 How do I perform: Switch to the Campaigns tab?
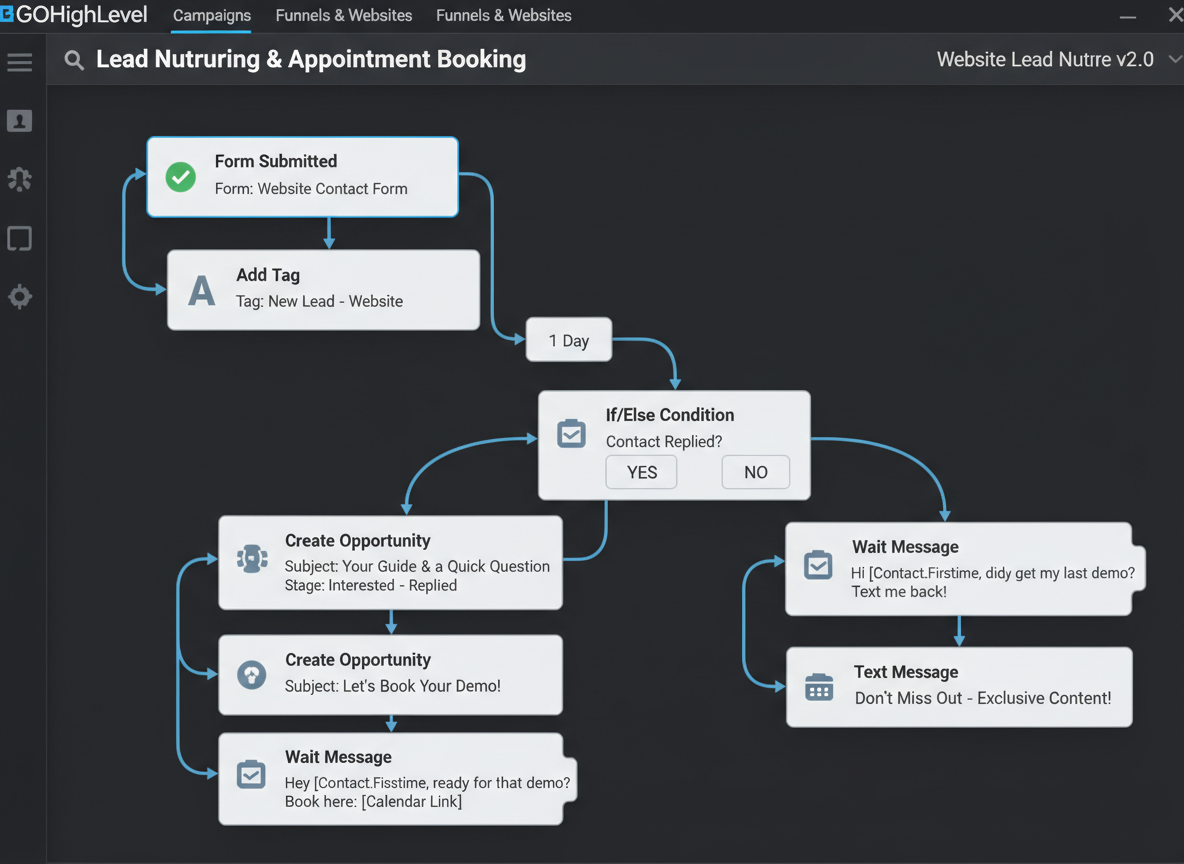211,16
